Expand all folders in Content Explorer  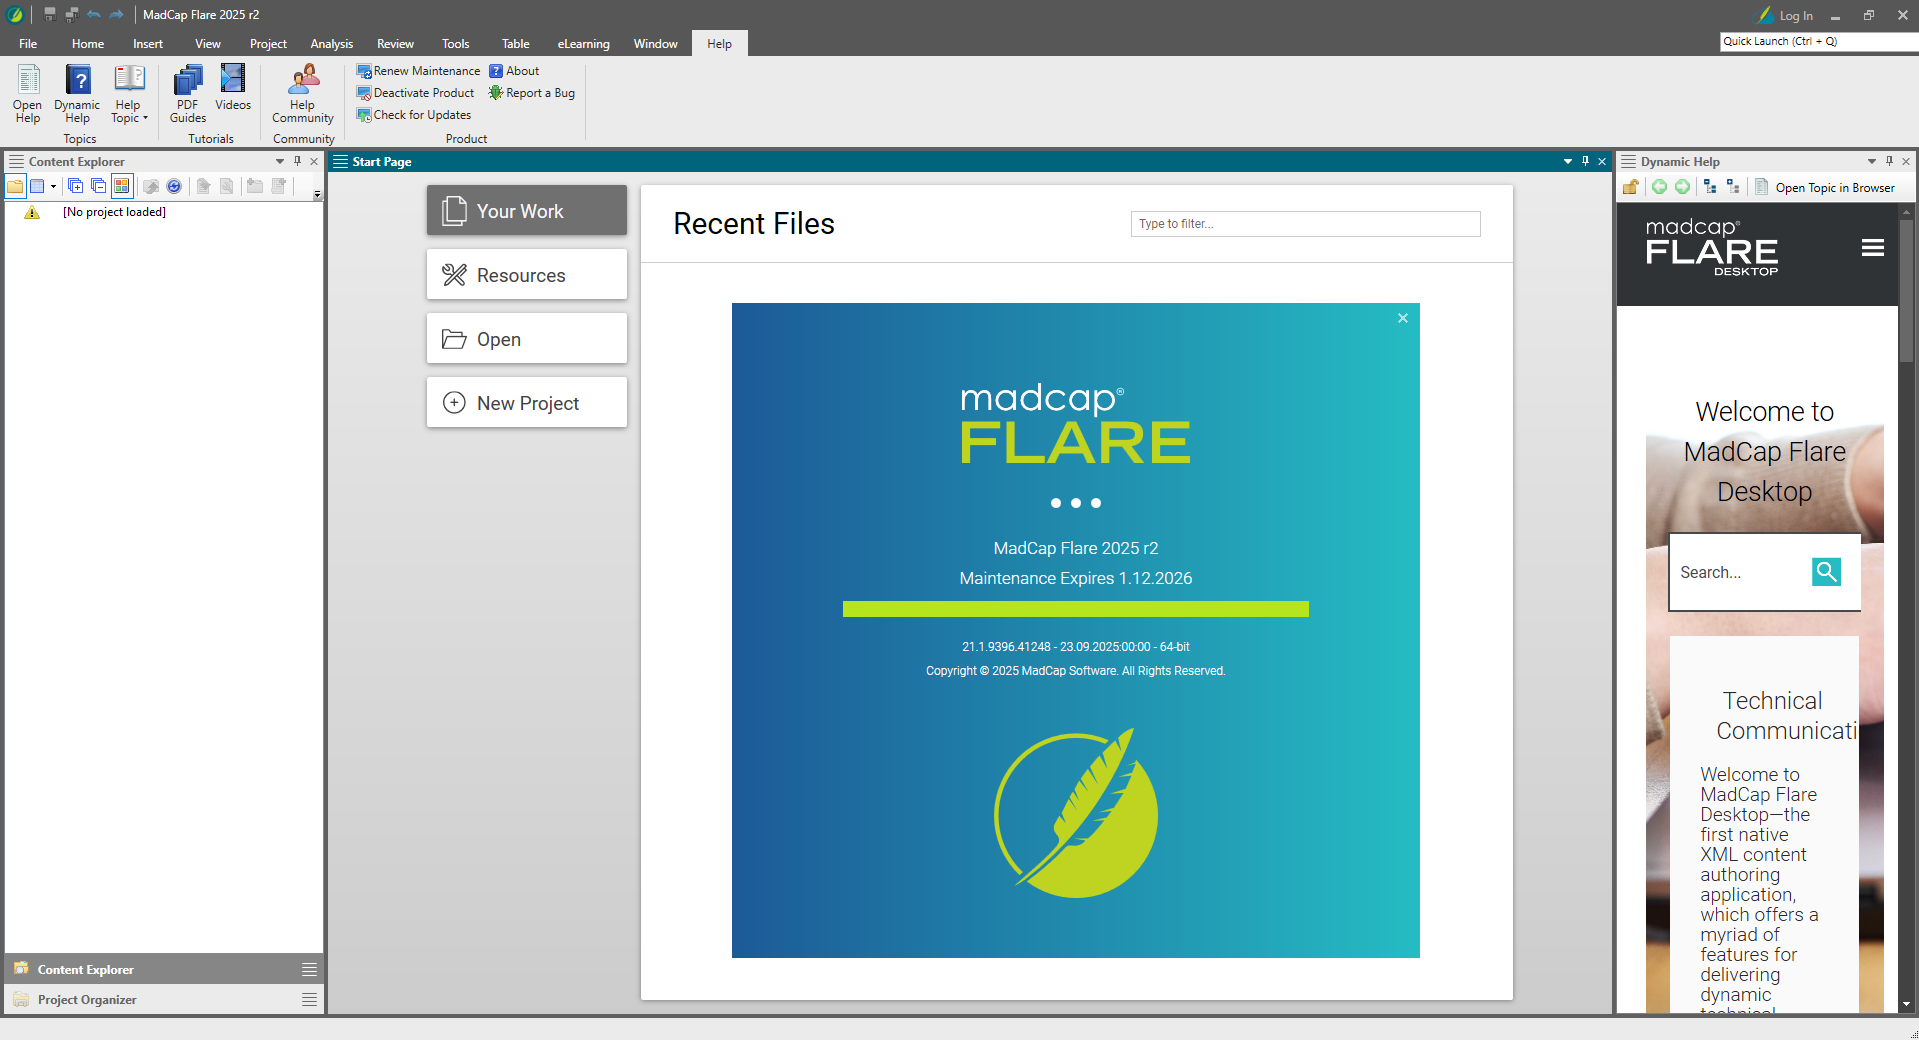(75, 186)
